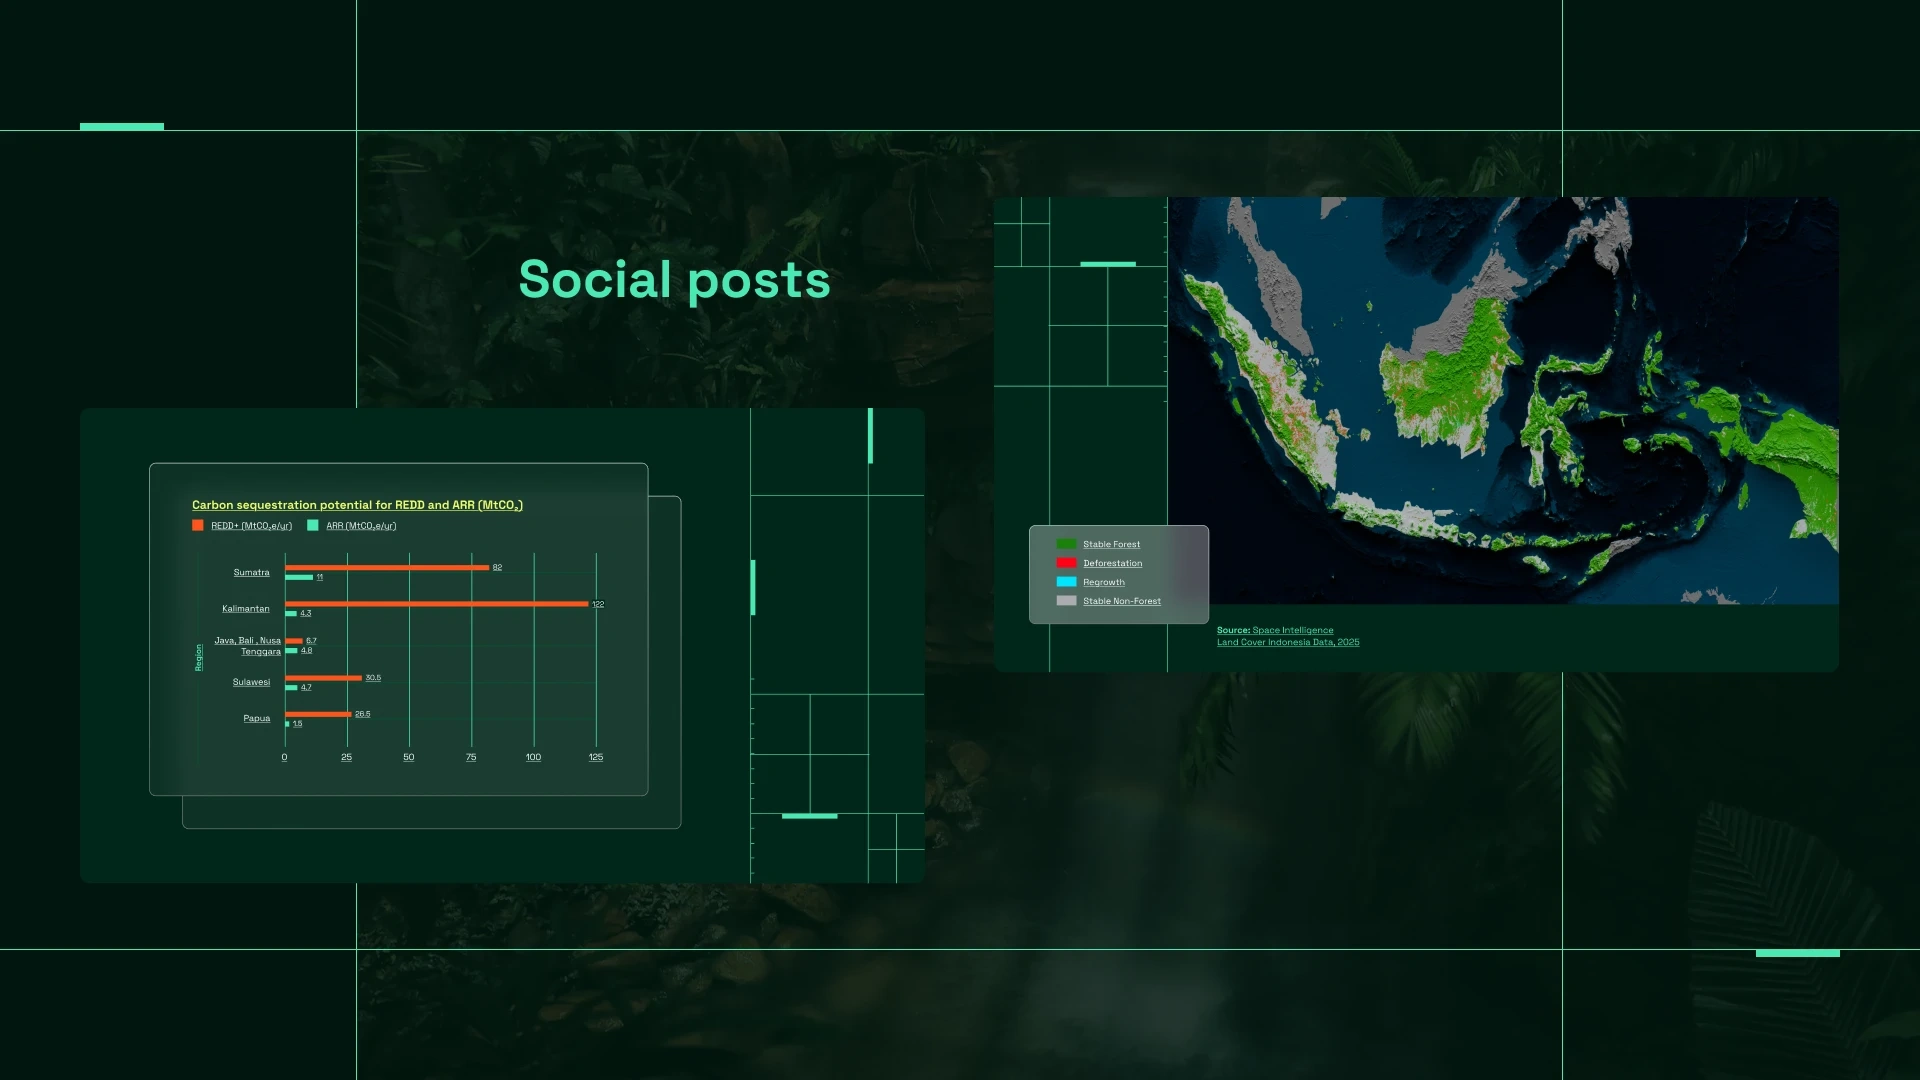Select the Social posts heading
This screenshot has width=1920, height=1080.
click(674, 280)
